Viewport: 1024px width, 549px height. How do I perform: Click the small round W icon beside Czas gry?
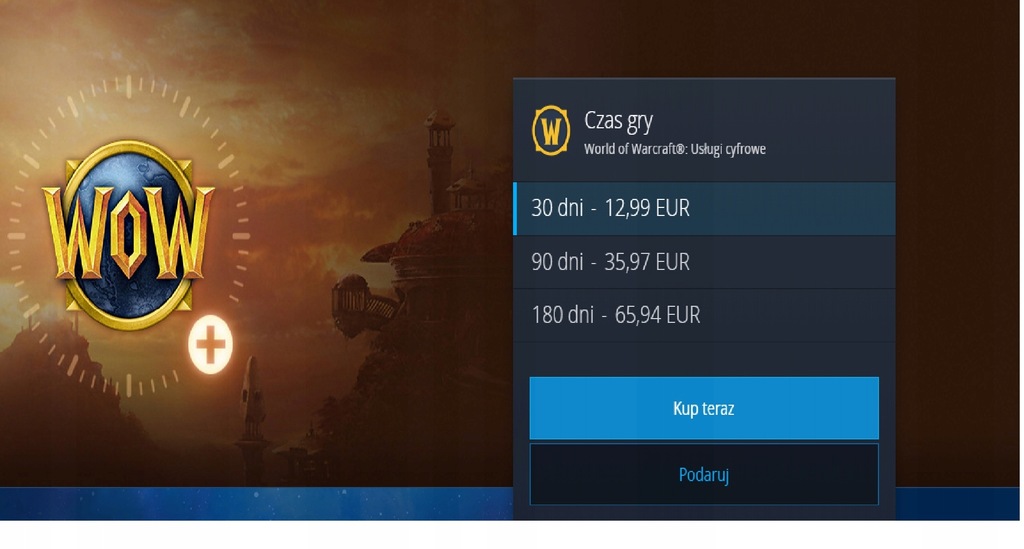point(551,131)
